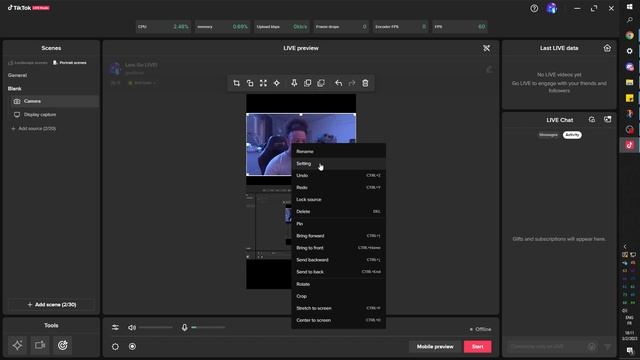Viewport: 640px width, 360px height.
Task: Click the circle icon below the mixer
Action: [x=116, y=347]
